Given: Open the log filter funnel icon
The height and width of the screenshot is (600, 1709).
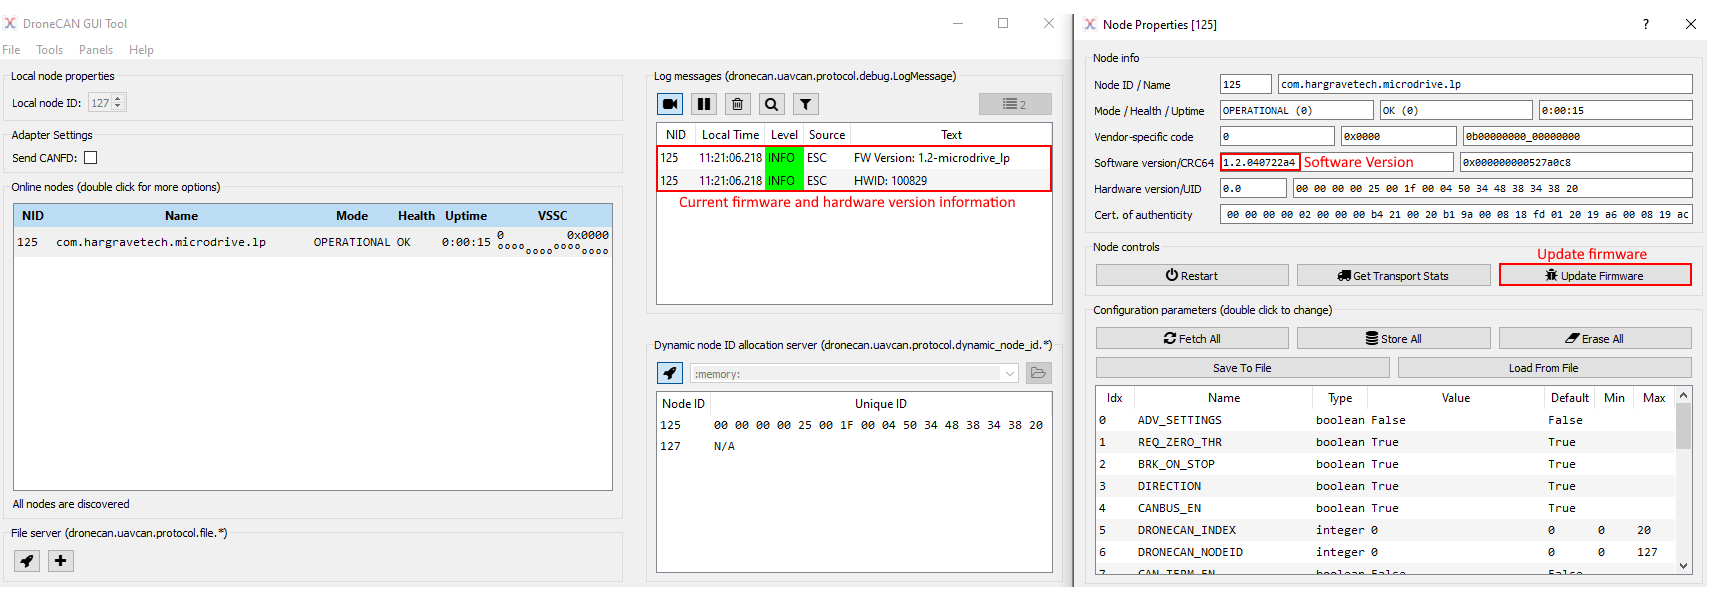Looking at the screenshot, I should tap(805, 104).
